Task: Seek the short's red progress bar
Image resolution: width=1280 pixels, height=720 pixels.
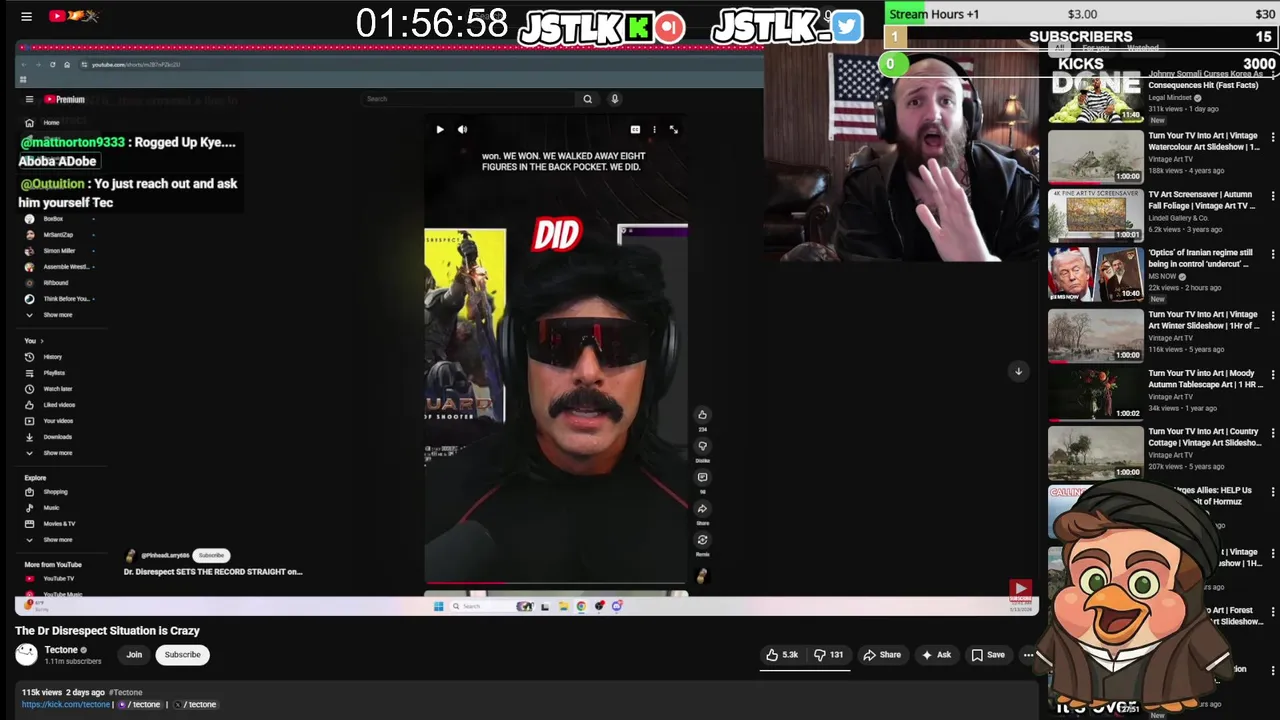Action: 556,582
